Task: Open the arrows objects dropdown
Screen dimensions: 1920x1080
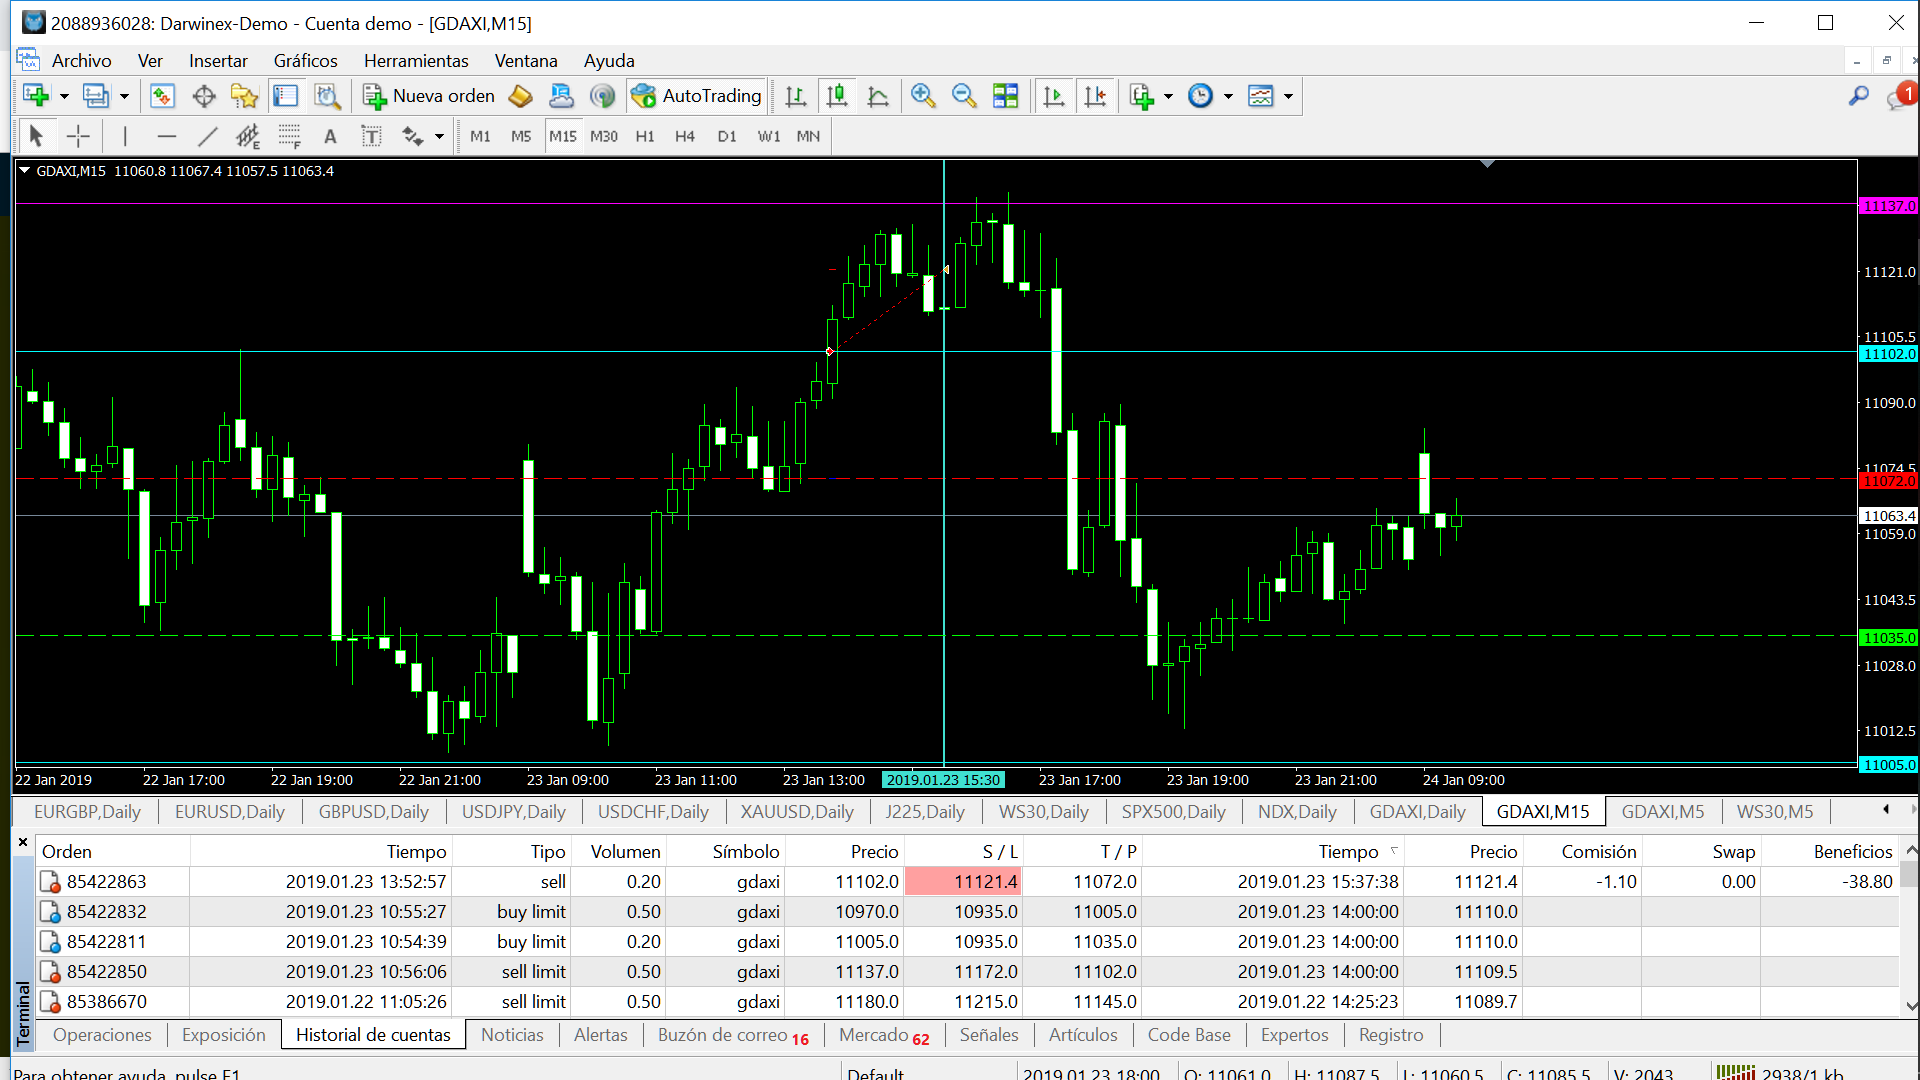Action: (x=439, y=136)
